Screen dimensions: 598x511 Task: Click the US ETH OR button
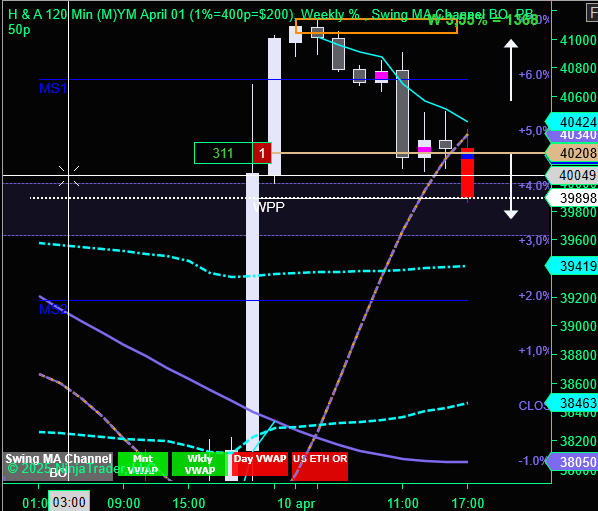pyautogui.click(x=320, y=464)
